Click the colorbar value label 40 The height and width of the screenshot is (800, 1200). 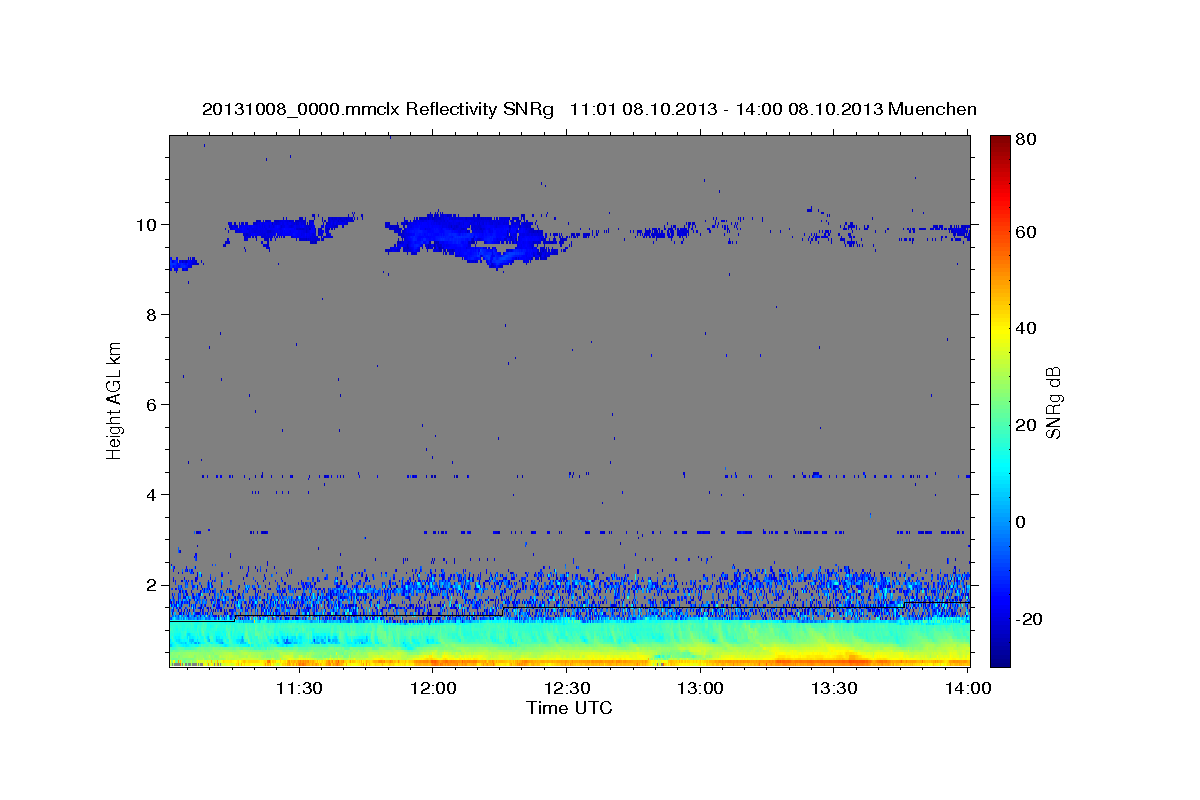click(x=1028, y=328)
